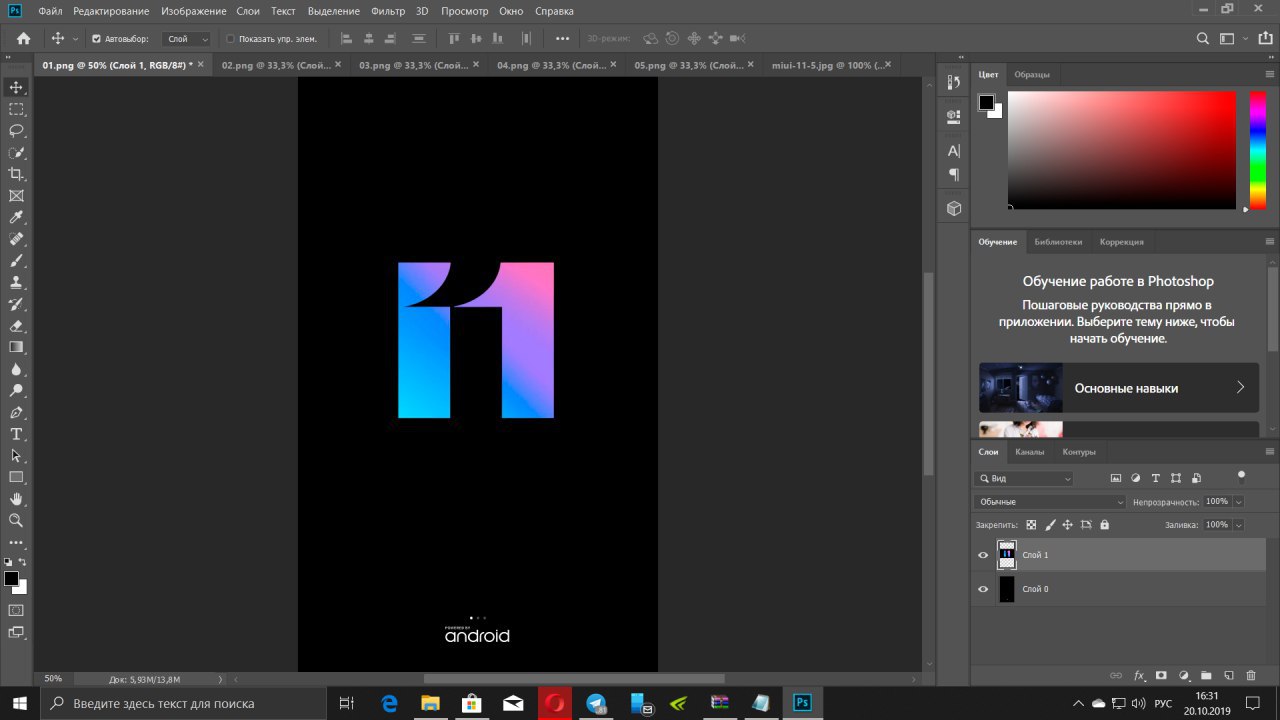1280x720 pixels.
Task: Open the tool preset picker arrow beside Move icon
Action: click(x=75, y=39)
